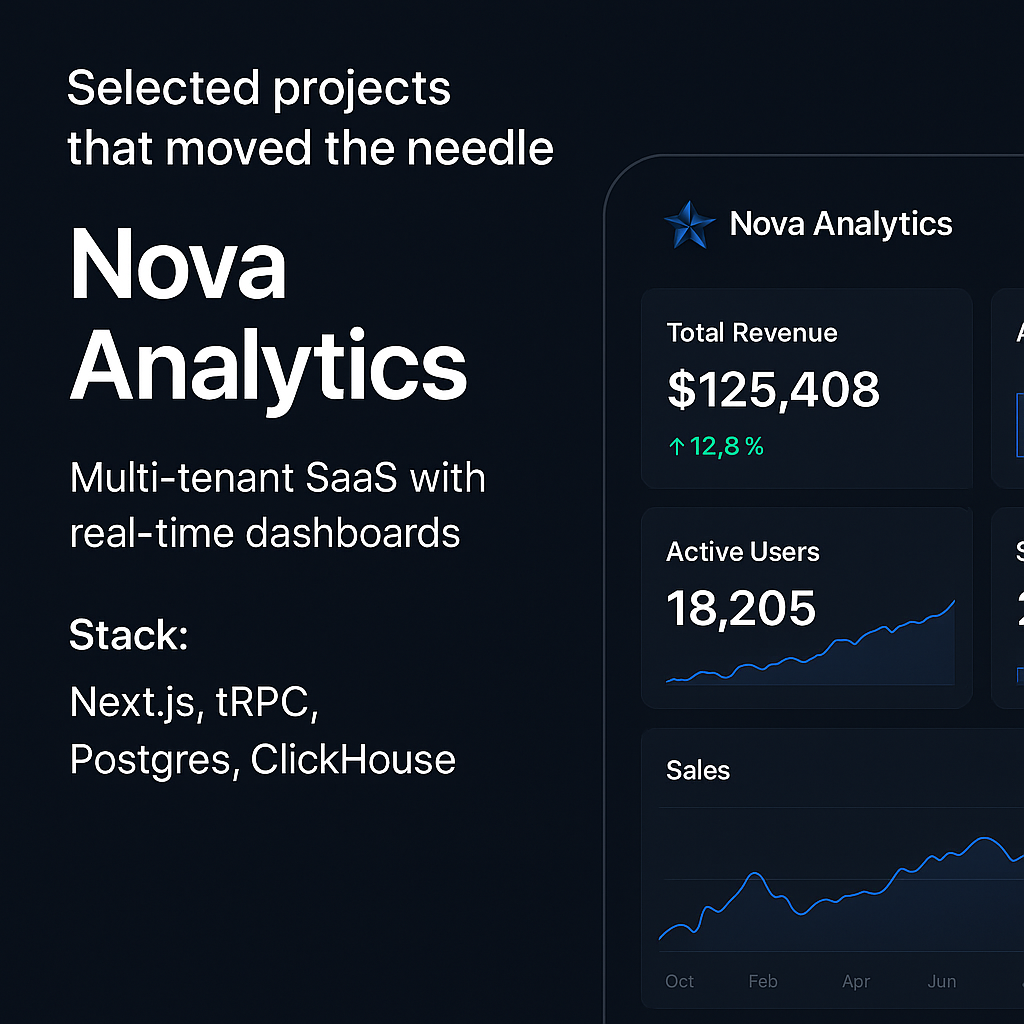Toggle the Active Users card
This screenshot has height=1024, width=1024.
point(806,607)
